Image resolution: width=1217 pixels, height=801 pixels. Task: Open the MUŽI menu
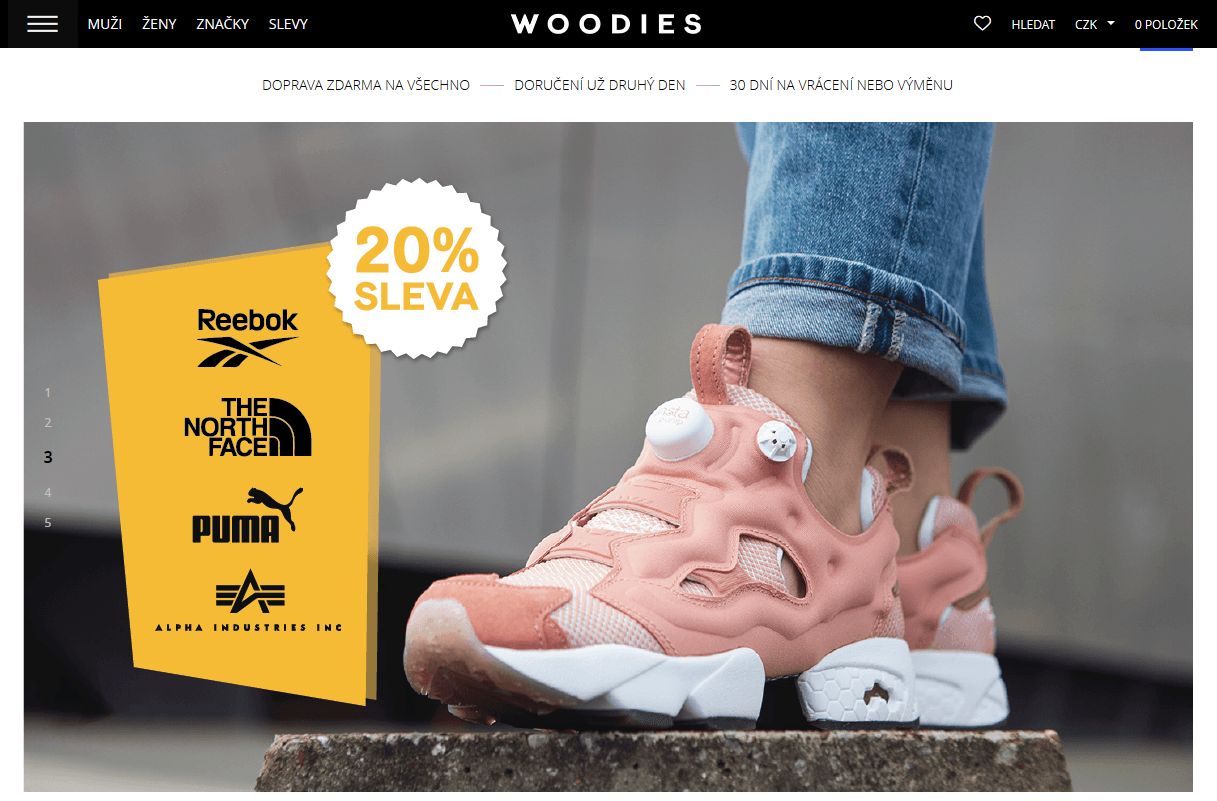(105, 24)
